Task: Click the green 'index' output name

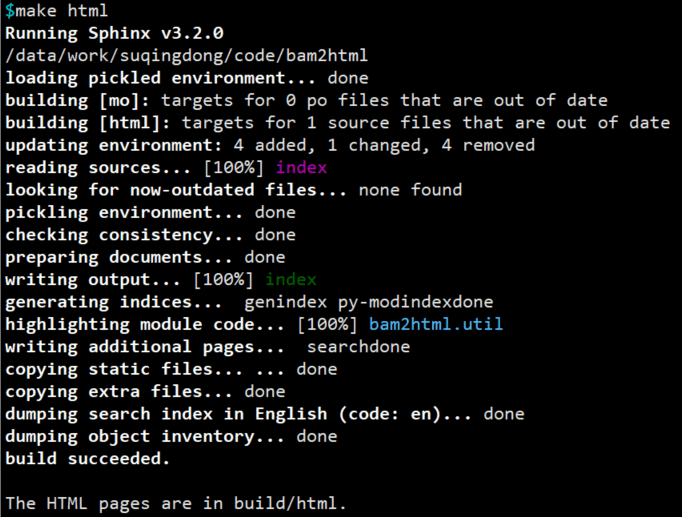Action: (291, 279)
